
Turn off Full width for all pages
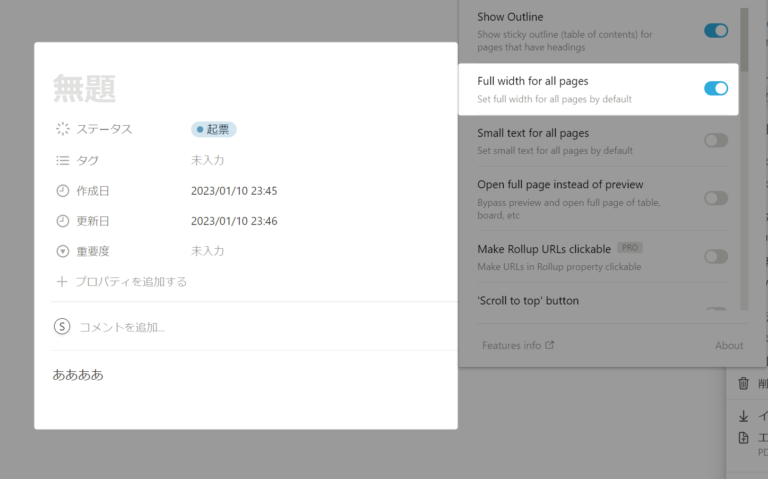[716, 88]
